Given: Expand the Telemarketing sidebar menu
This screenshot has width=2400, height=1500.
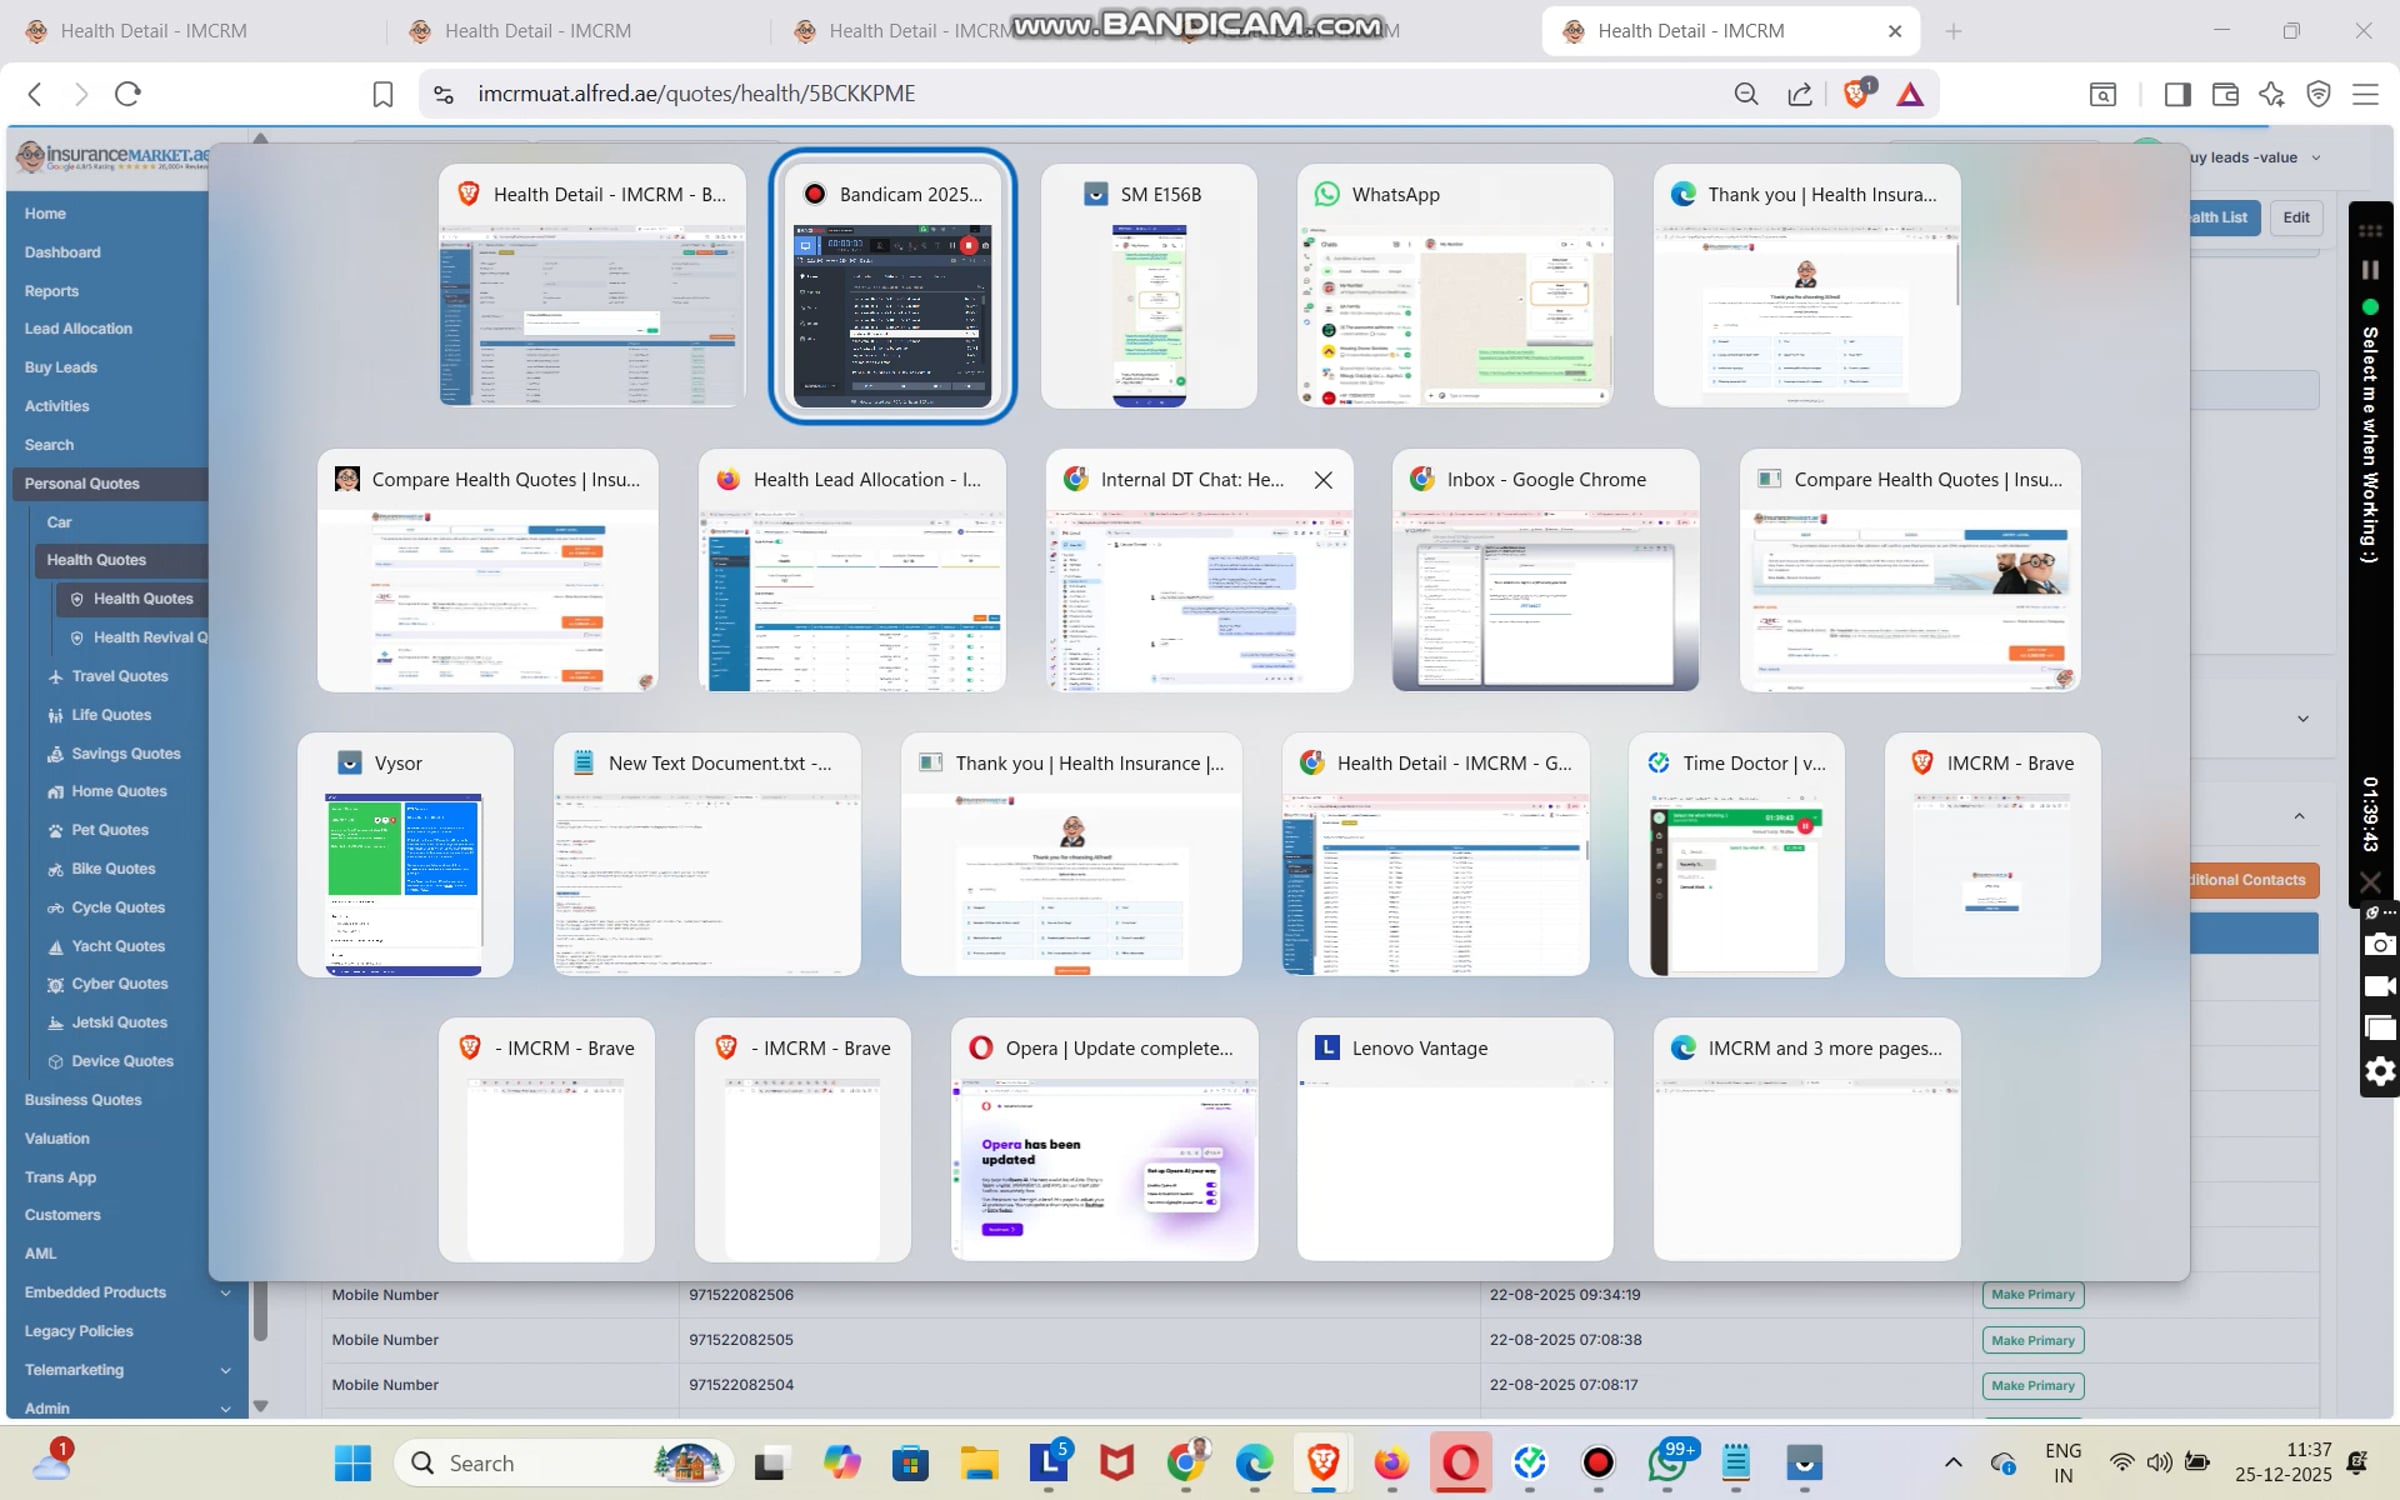Looking at the screenshot, I should tap(128, 1369).
